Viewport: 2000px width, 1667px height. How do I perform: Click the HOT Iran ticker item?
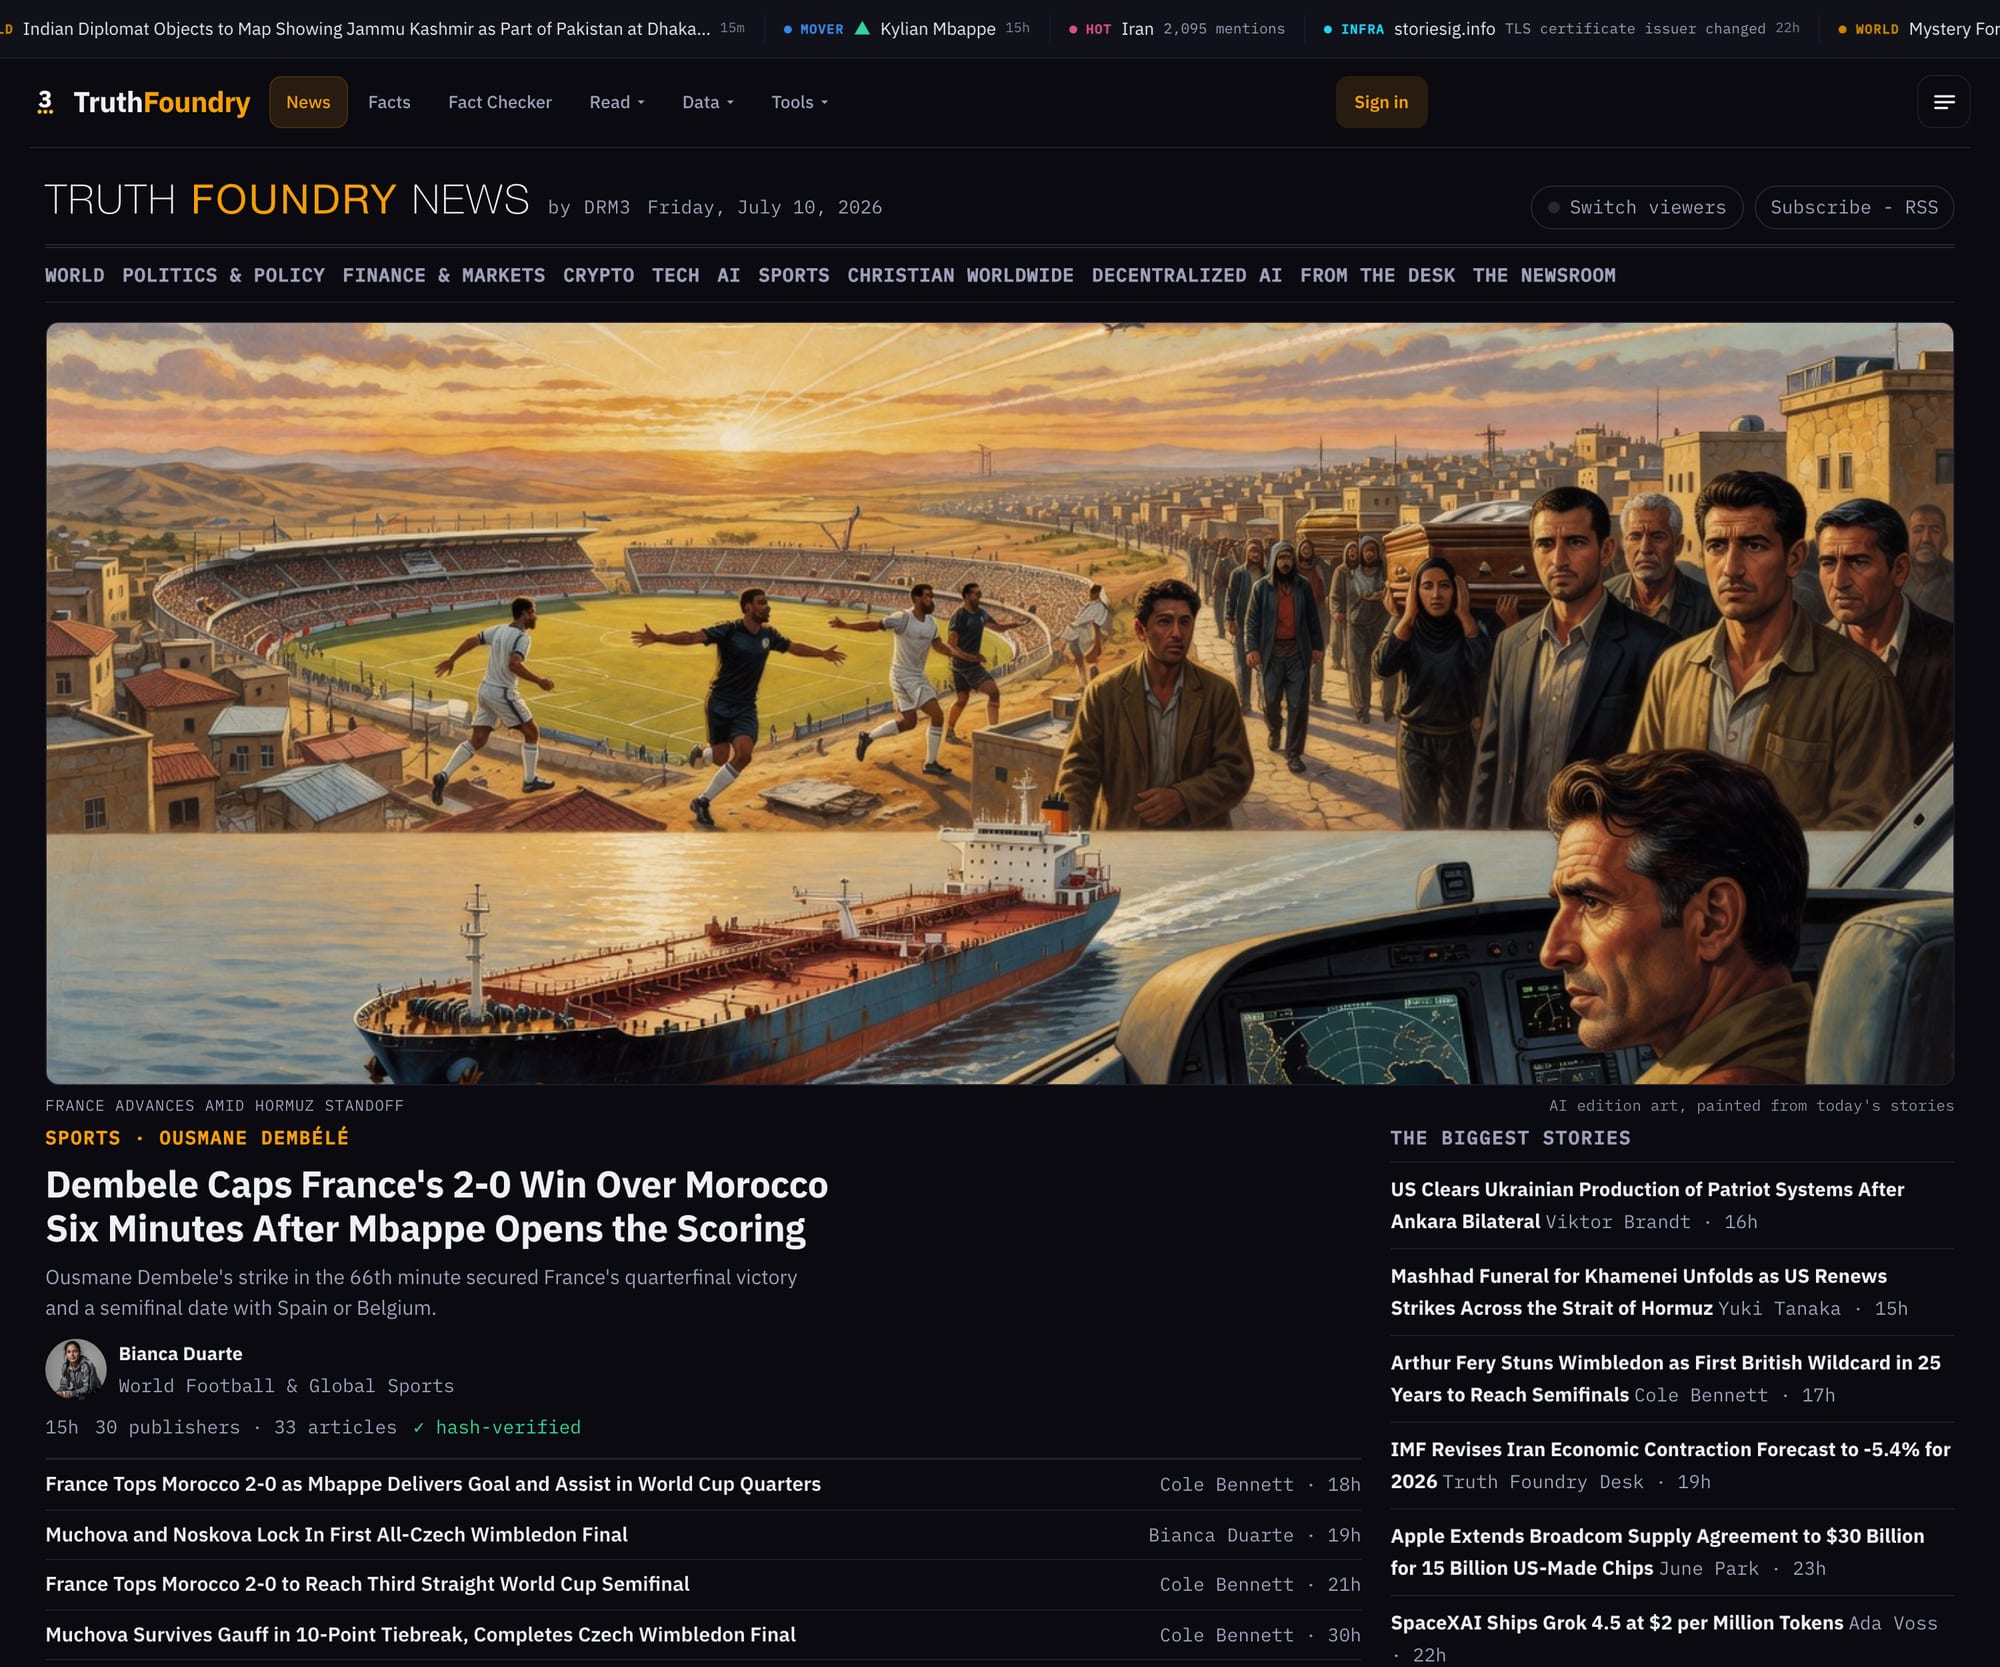point(1177,28)
